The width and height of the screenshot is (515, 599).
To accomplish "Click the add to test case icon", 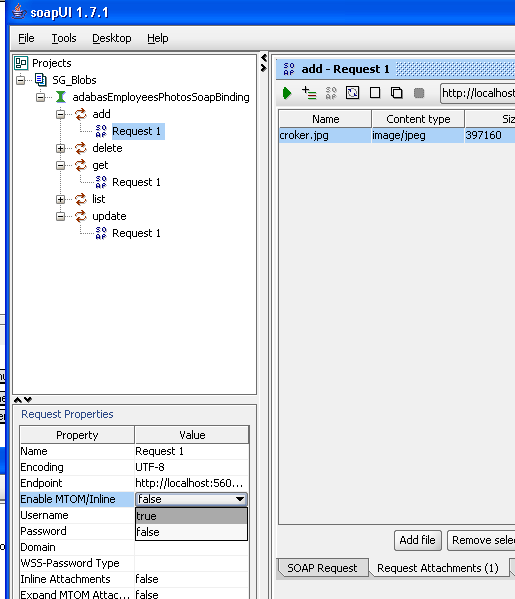I will [x=309, y=93].
